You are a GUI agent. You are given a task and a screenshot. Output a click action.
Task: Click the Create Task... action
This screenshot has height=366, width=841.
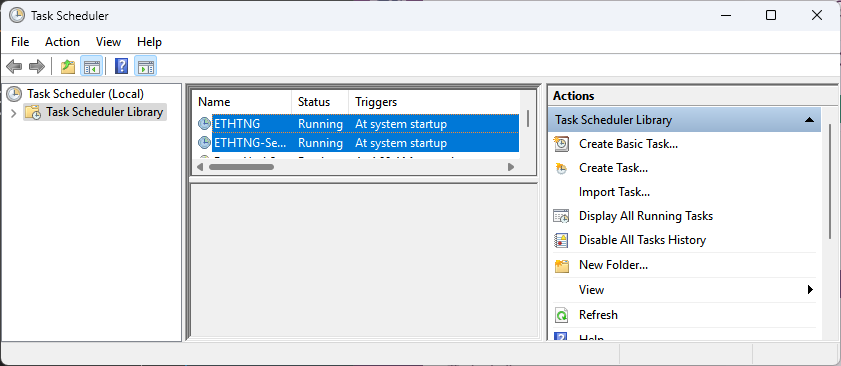pos(614,168)
